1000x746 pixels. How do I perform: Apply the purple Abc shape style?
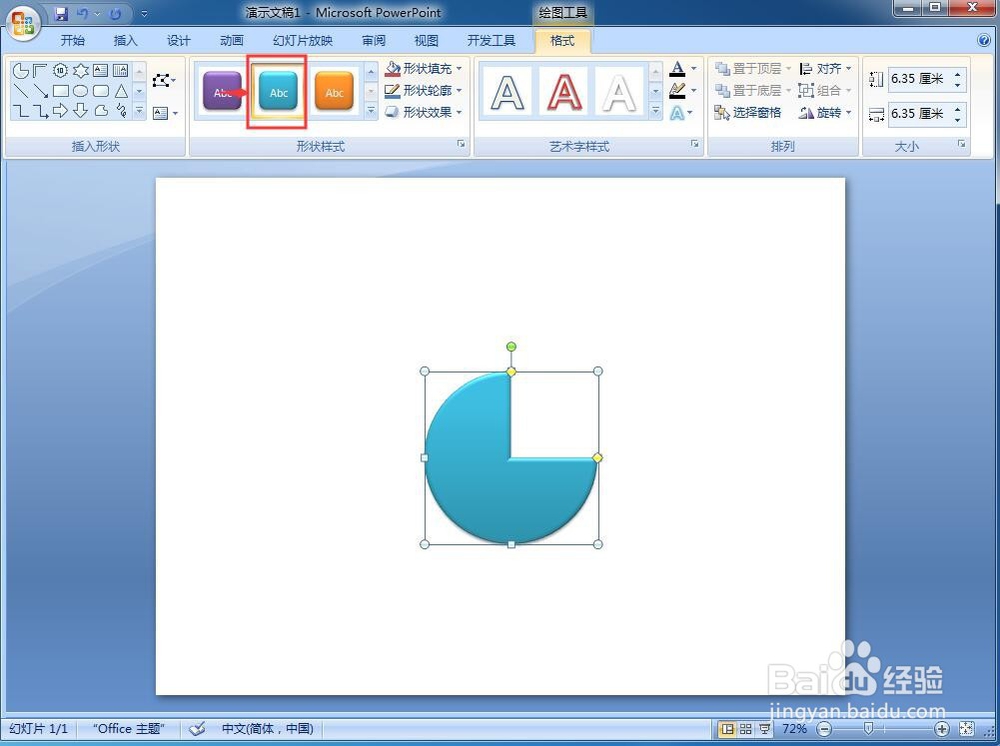[x=222, y=91]
